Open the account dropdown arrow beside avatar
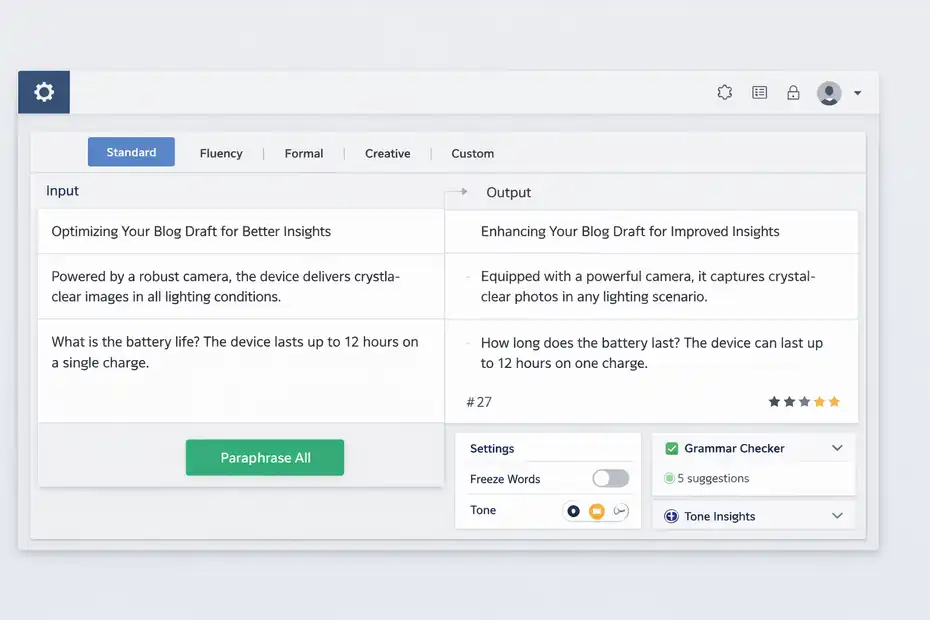 (x=858, y=94)
